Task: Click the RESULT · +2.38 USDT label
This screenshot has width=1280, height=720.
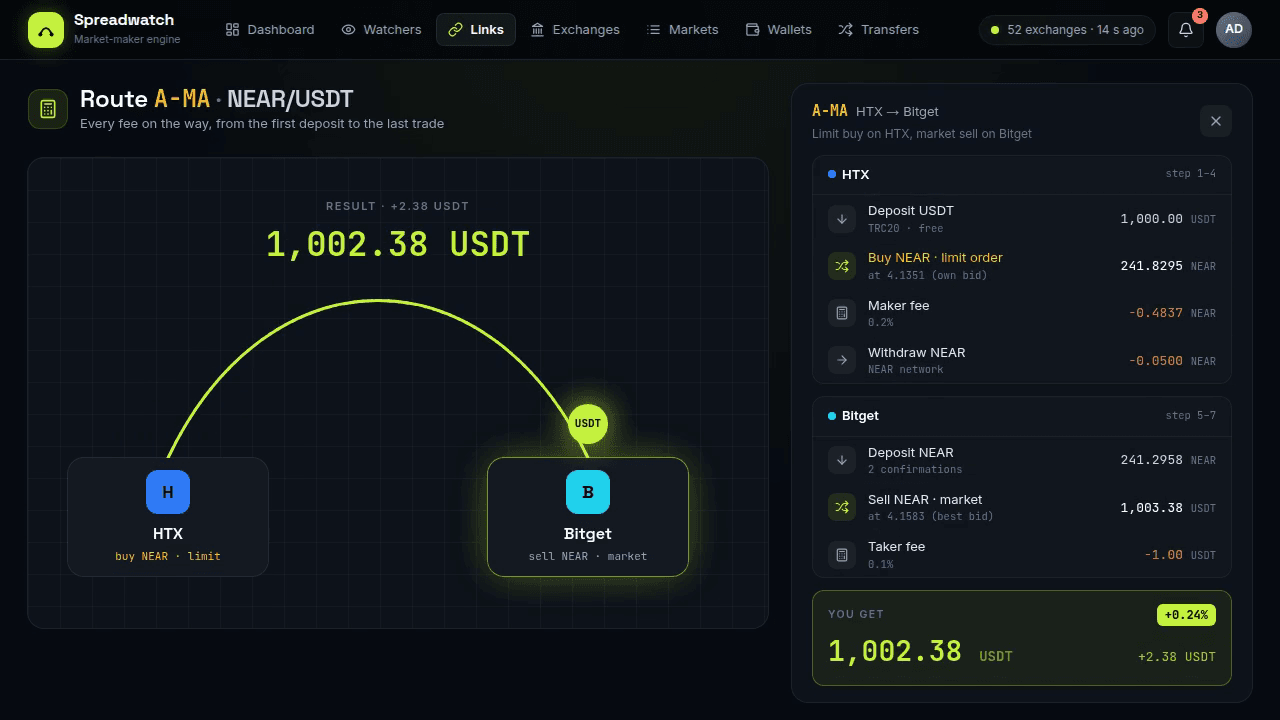Action: (x=398, y=206)
